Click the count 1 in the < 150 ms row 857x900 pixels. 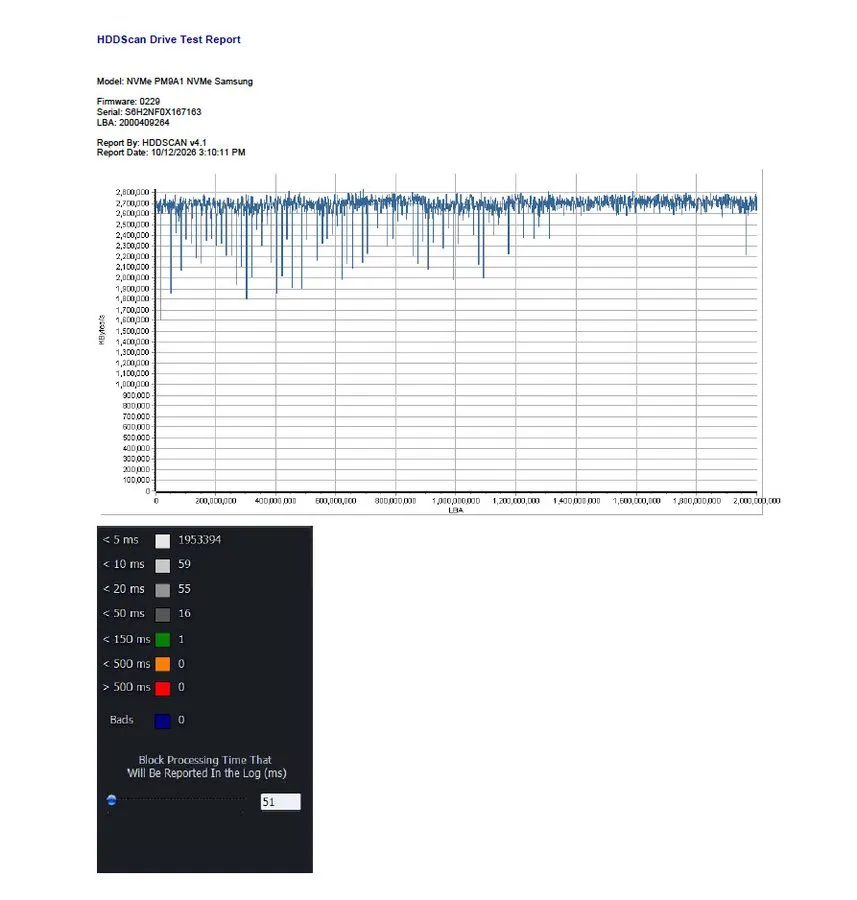pos(181,639)
